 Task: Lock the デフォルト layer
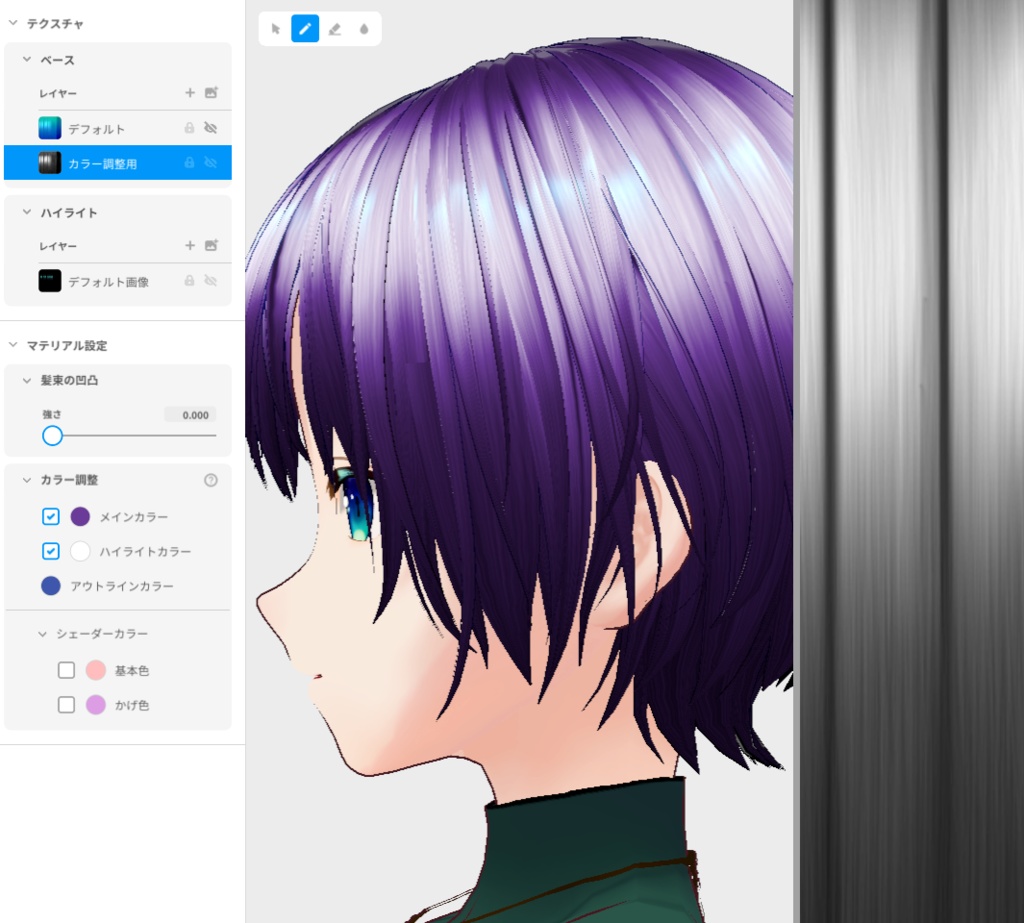[x=189, y=127]
